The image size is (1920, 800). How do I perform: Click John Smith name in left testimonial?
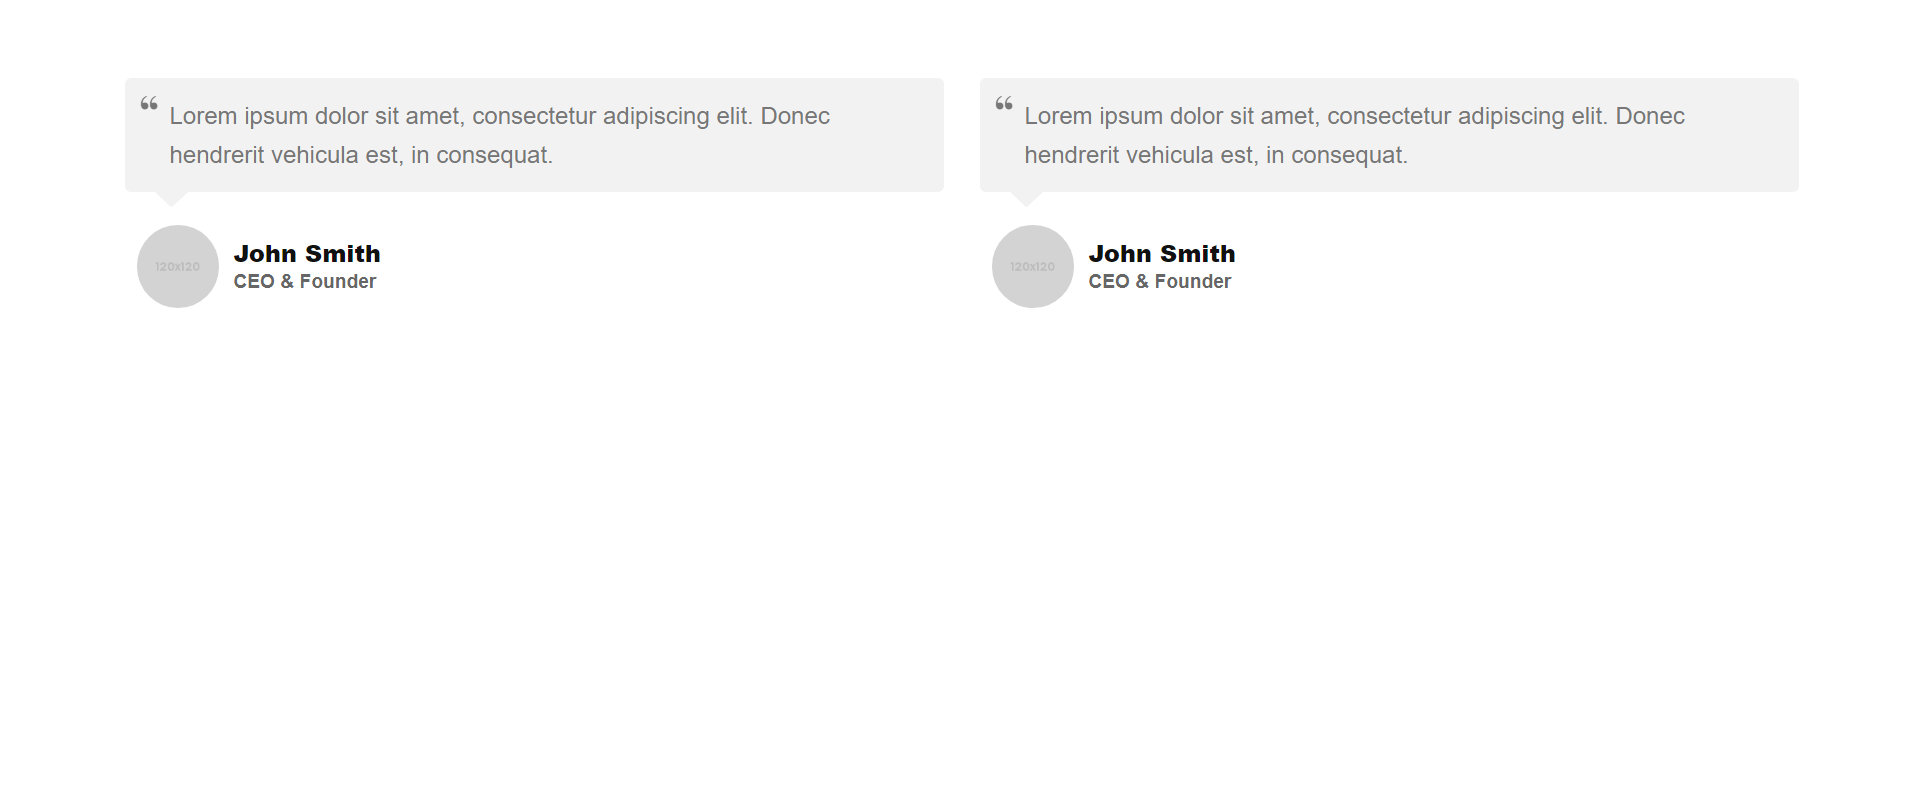point(307,254)
